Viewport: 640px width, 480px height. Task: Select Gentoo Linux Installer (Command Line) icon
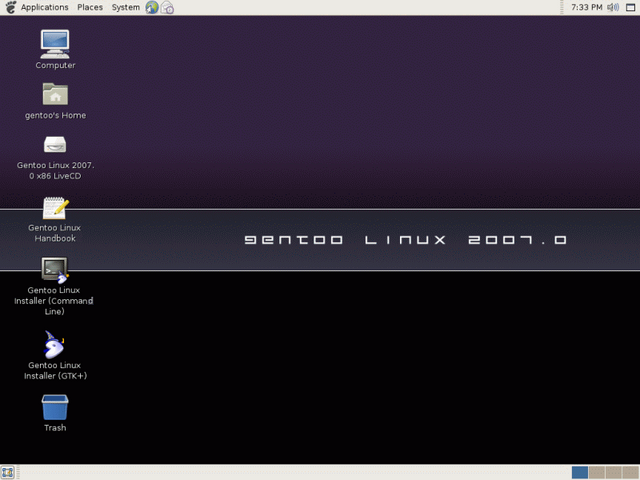click(x=55, y=269)
